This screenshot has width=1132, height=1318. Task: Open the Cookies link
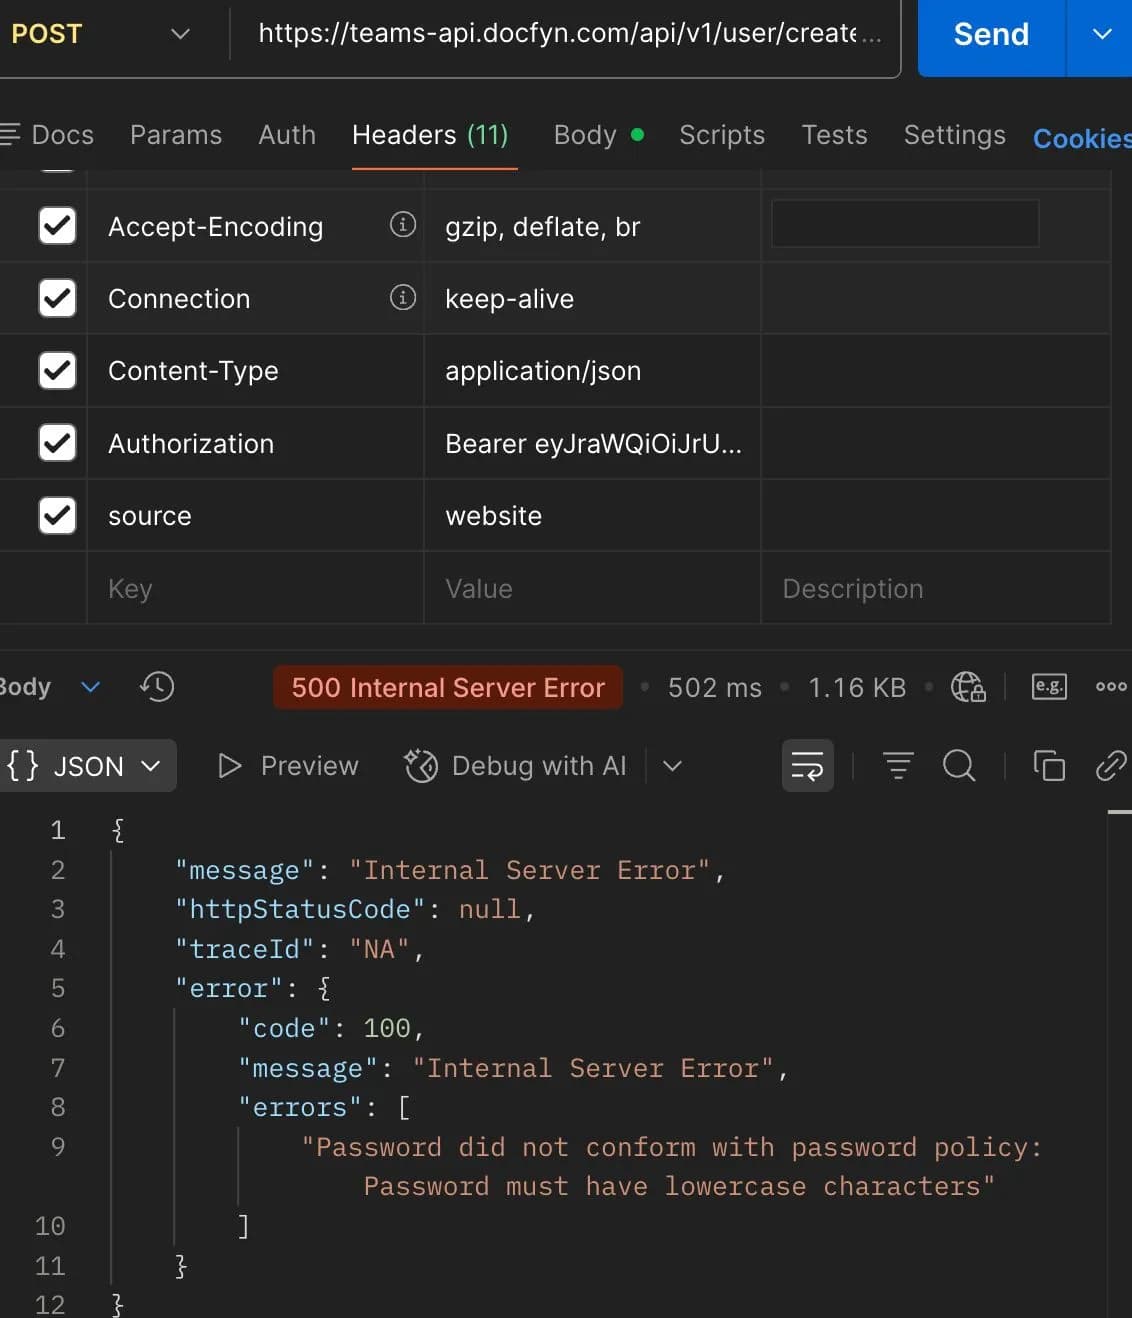[1082, 139]
